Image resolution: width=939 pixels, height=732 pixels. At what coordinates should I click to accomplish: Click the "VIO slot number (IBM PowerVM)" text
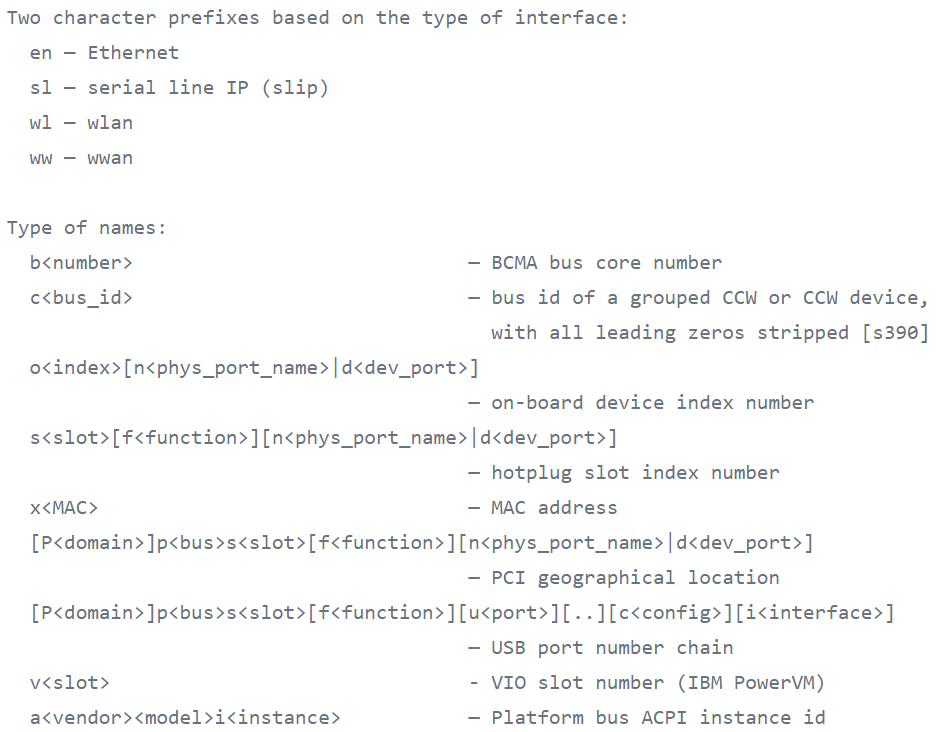tap(658, 683)
